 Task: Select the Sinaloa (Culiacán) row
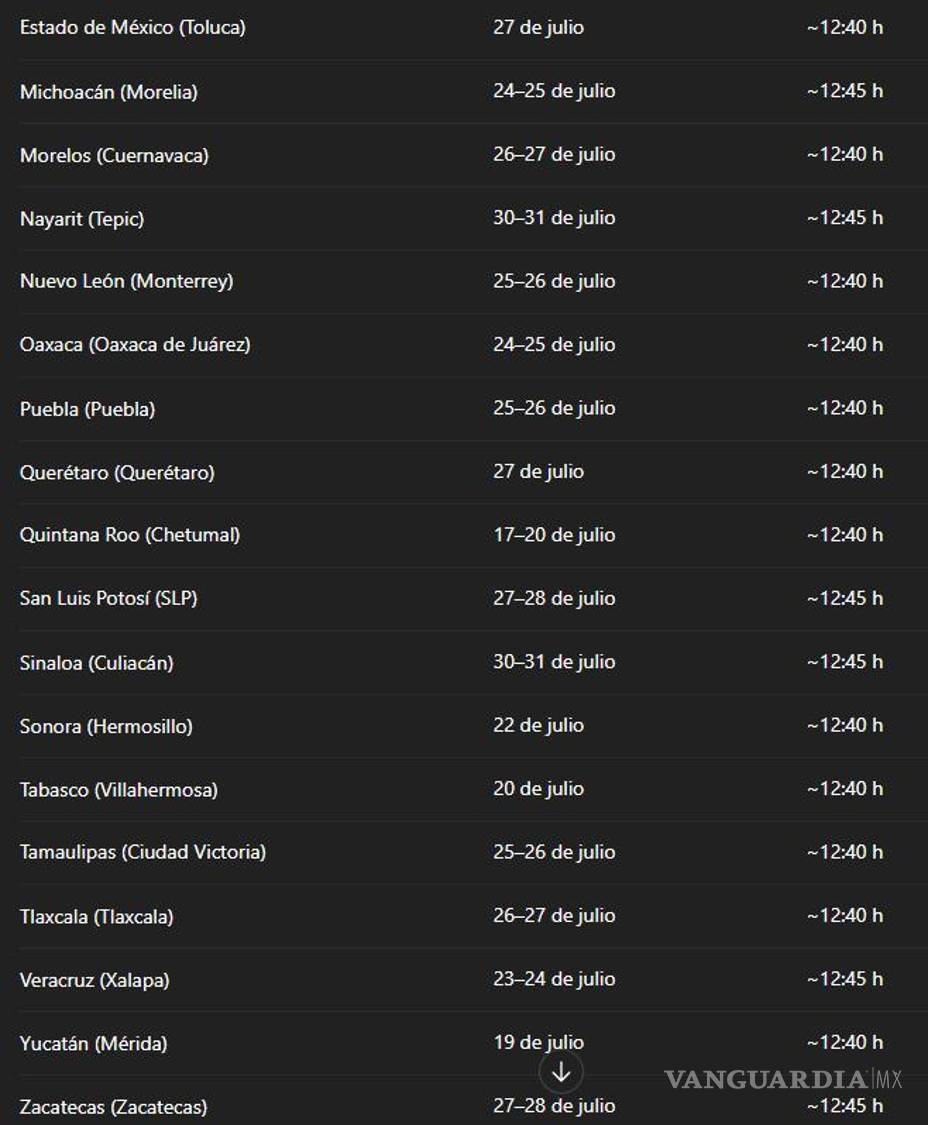[x=96, y=663]
